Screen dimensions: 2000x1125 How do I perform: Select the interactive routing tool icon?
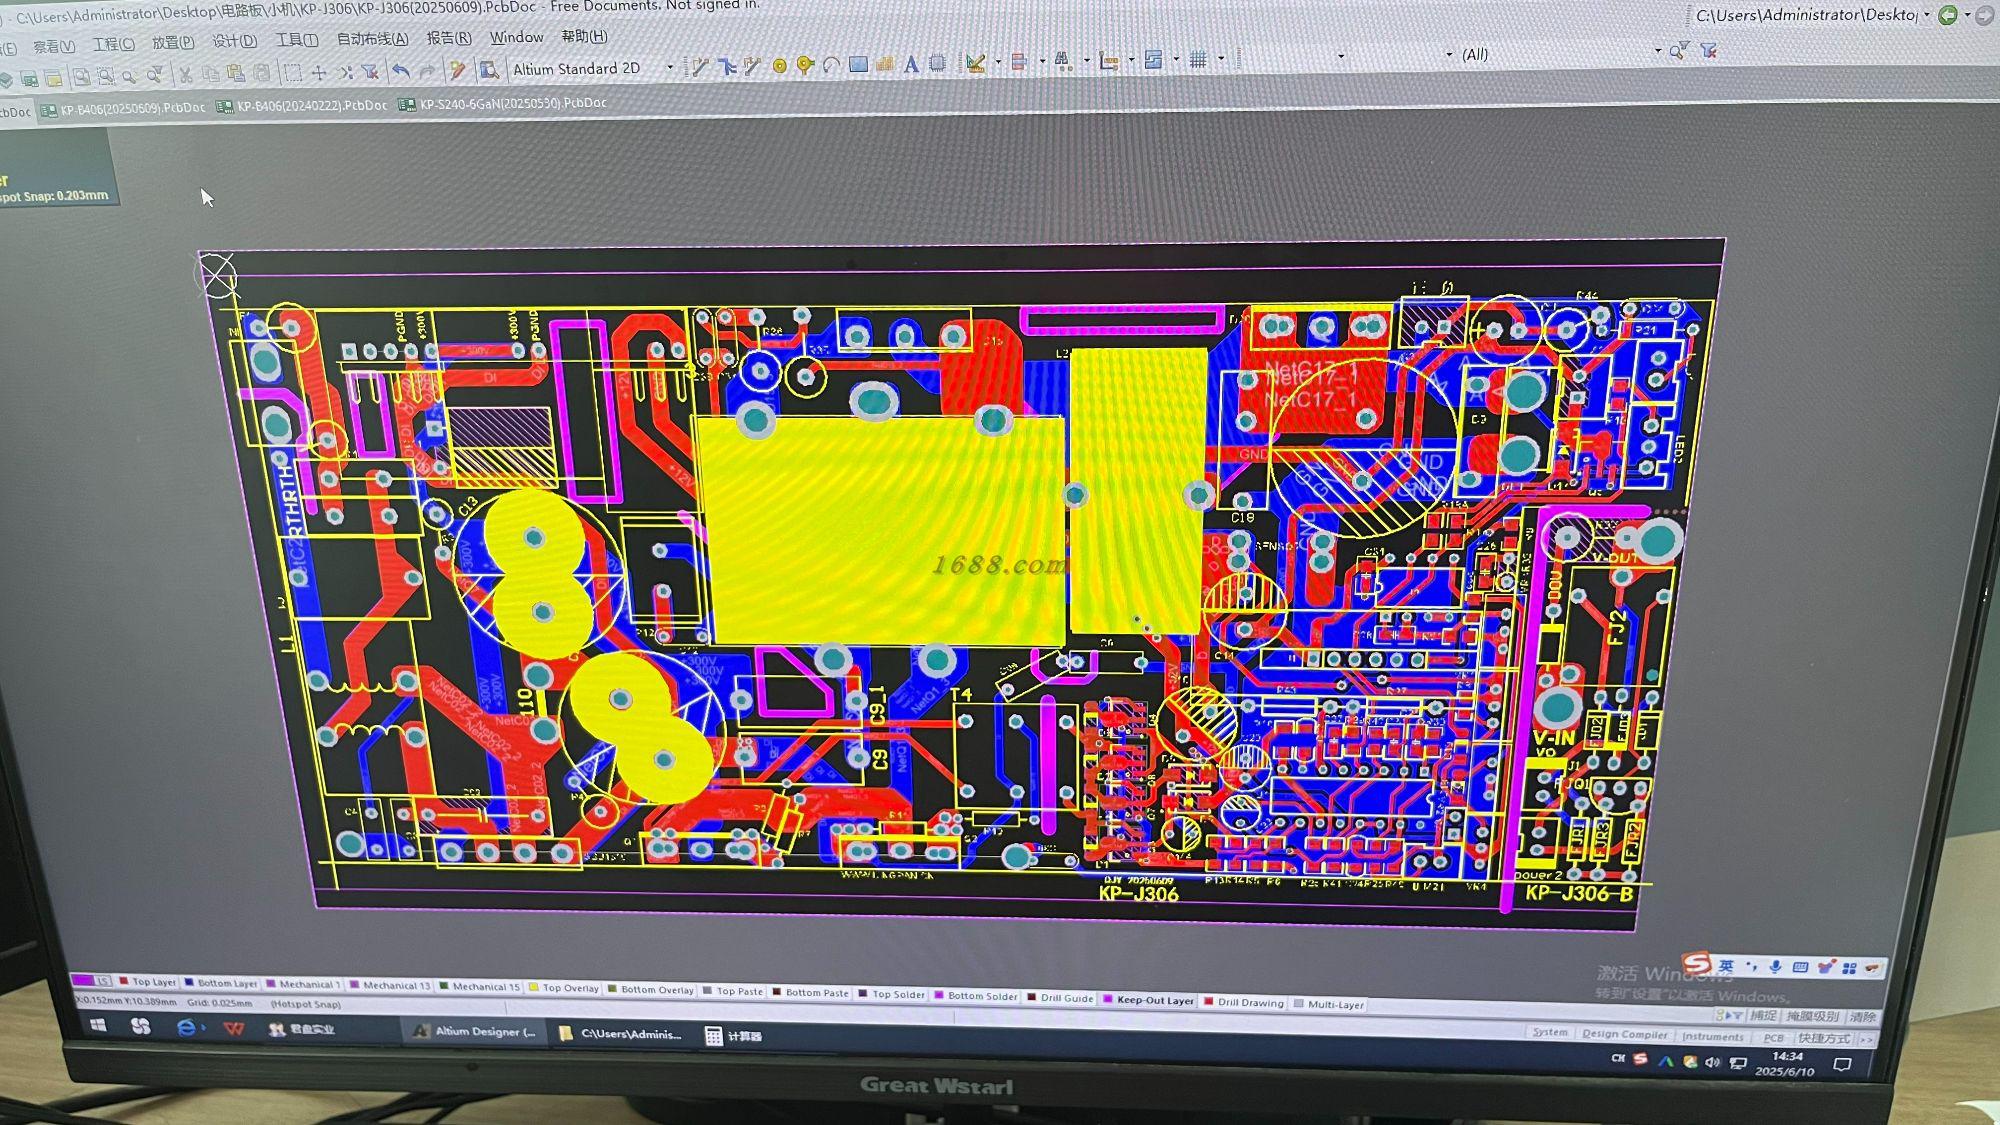tap(700, 67)
